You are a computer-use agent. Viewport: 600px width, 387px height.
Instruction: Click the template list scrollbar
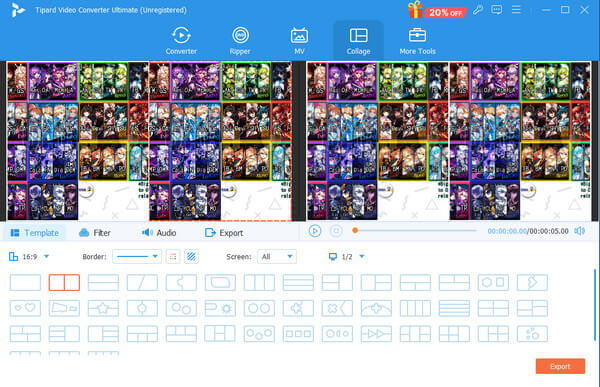(x=595, y=304)
